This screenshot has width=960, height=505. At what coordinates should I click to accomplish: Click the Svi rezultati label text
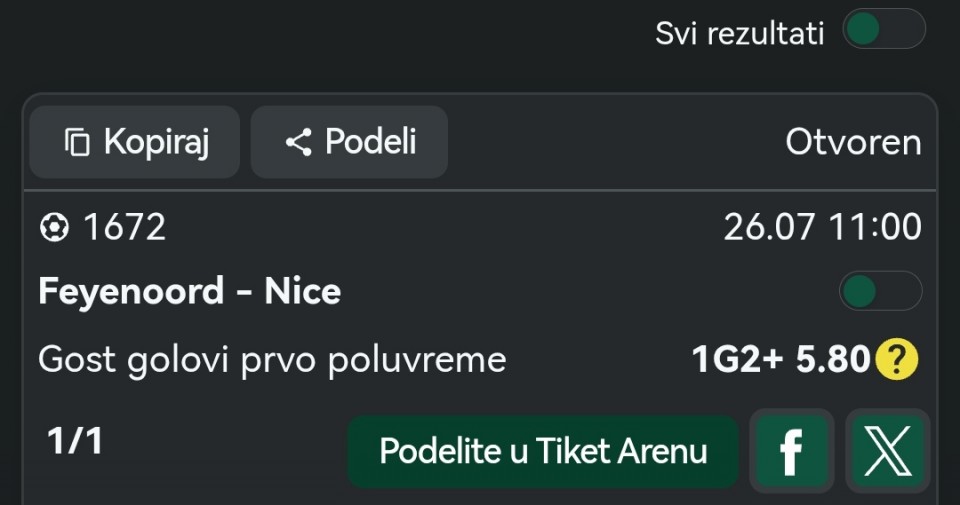point(740,33)
